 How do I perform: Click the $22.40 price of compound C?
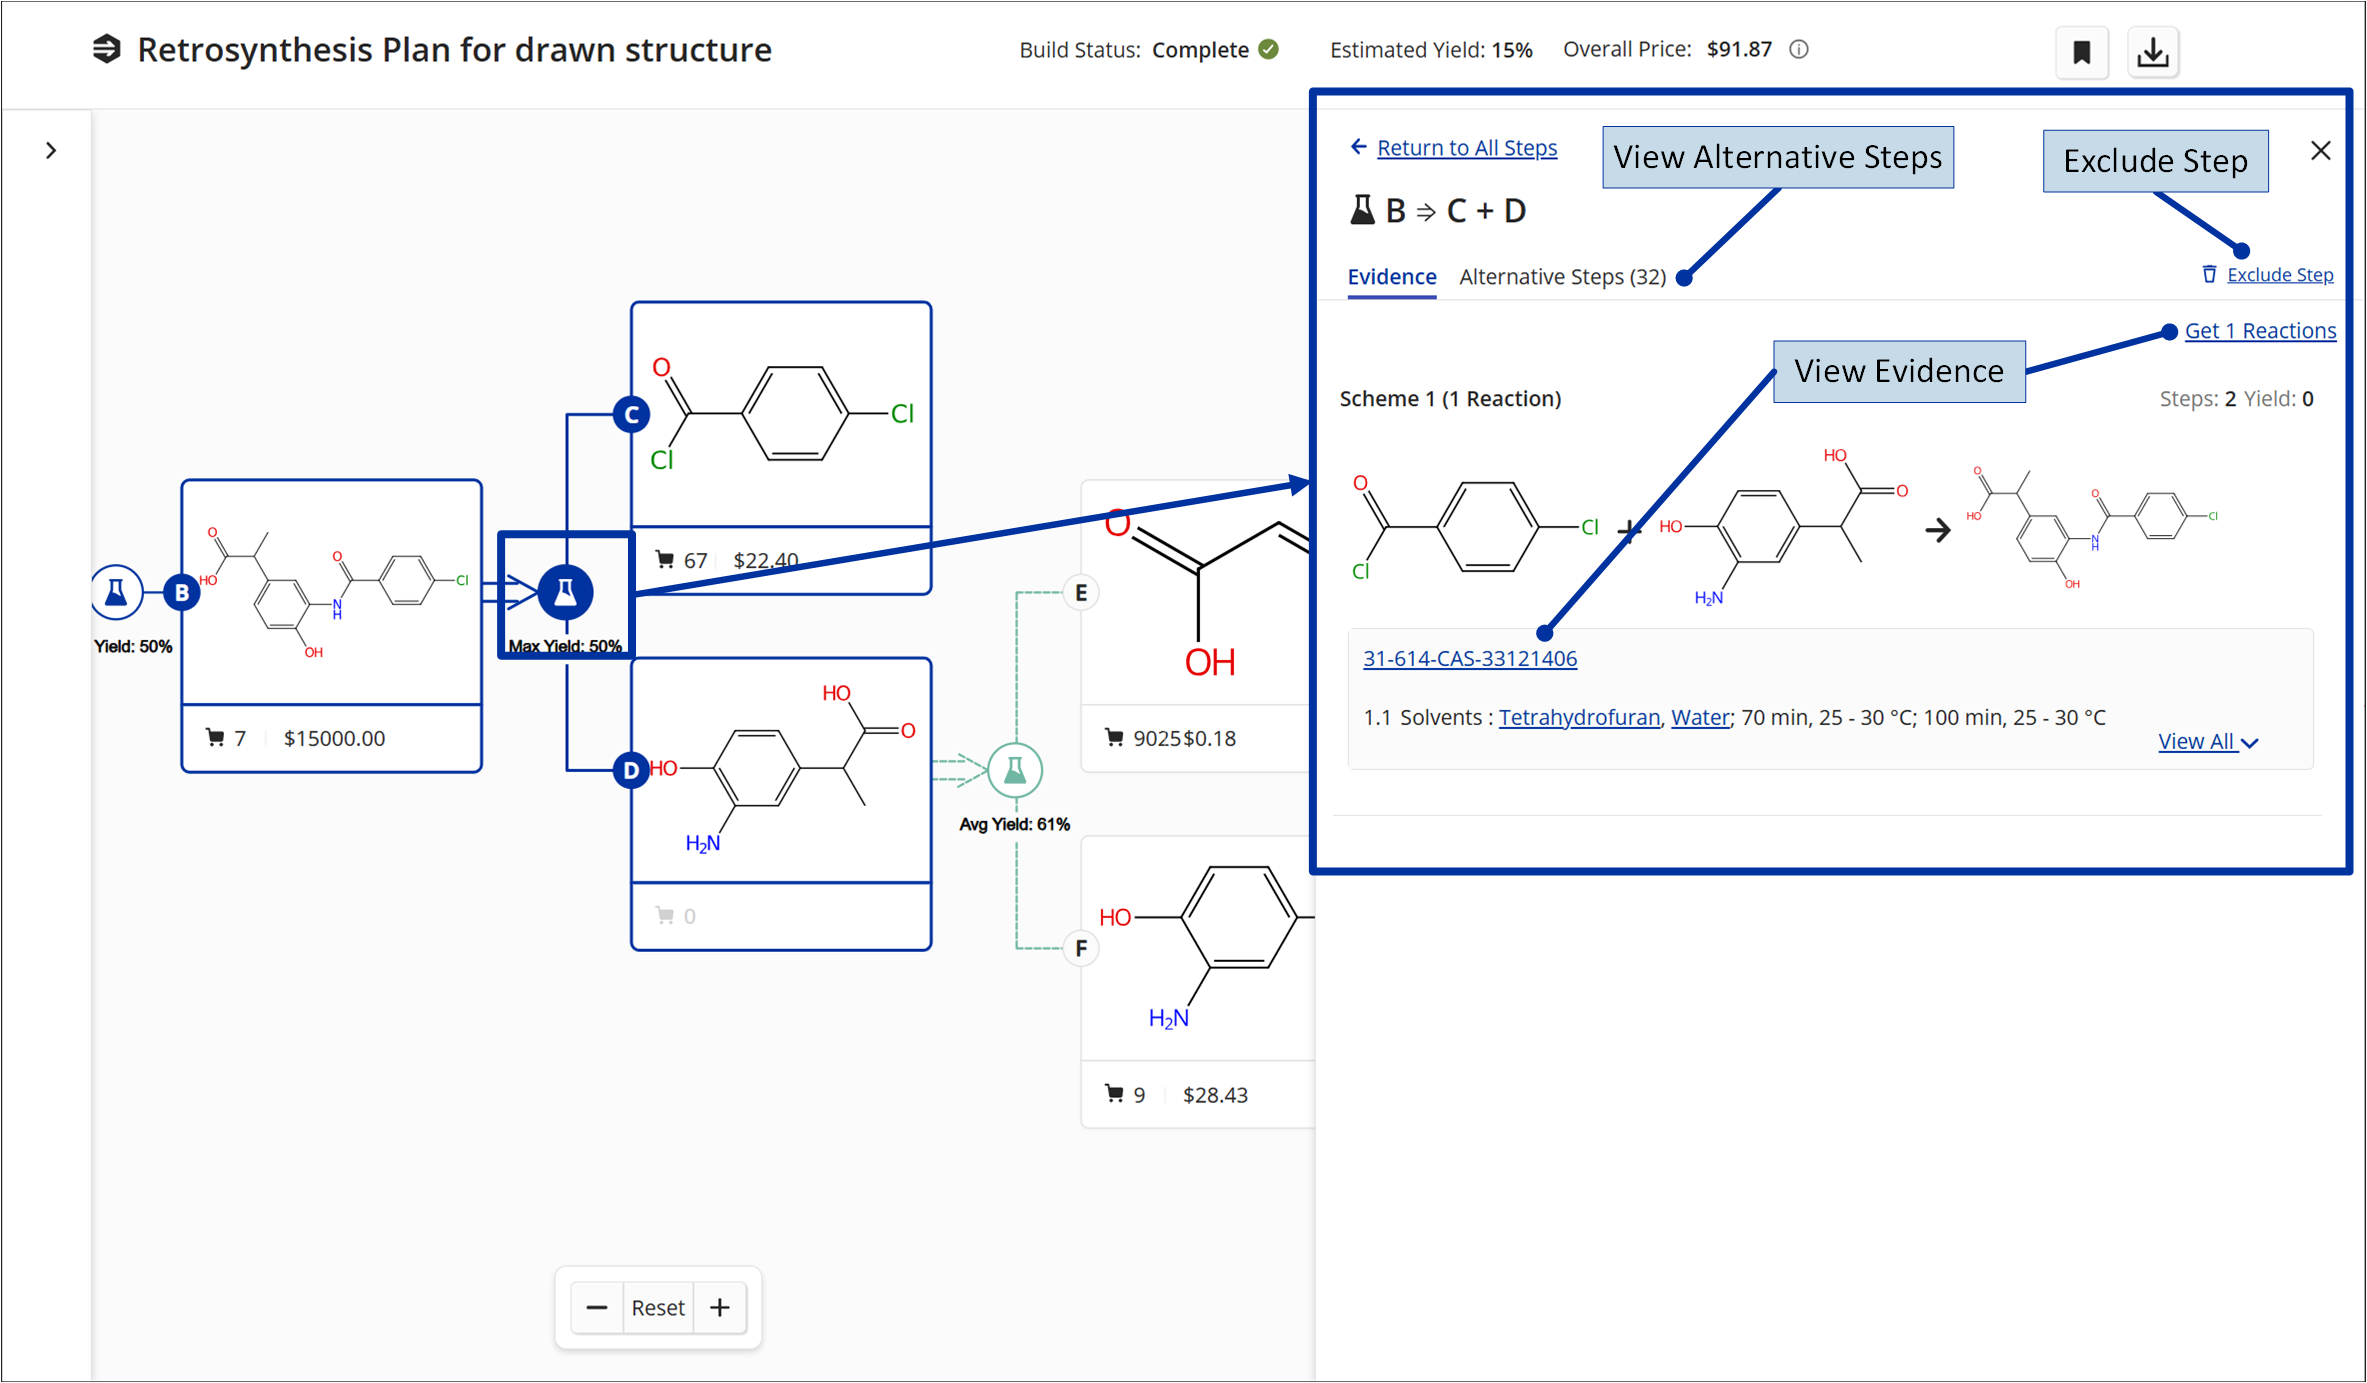pos(766,560)
